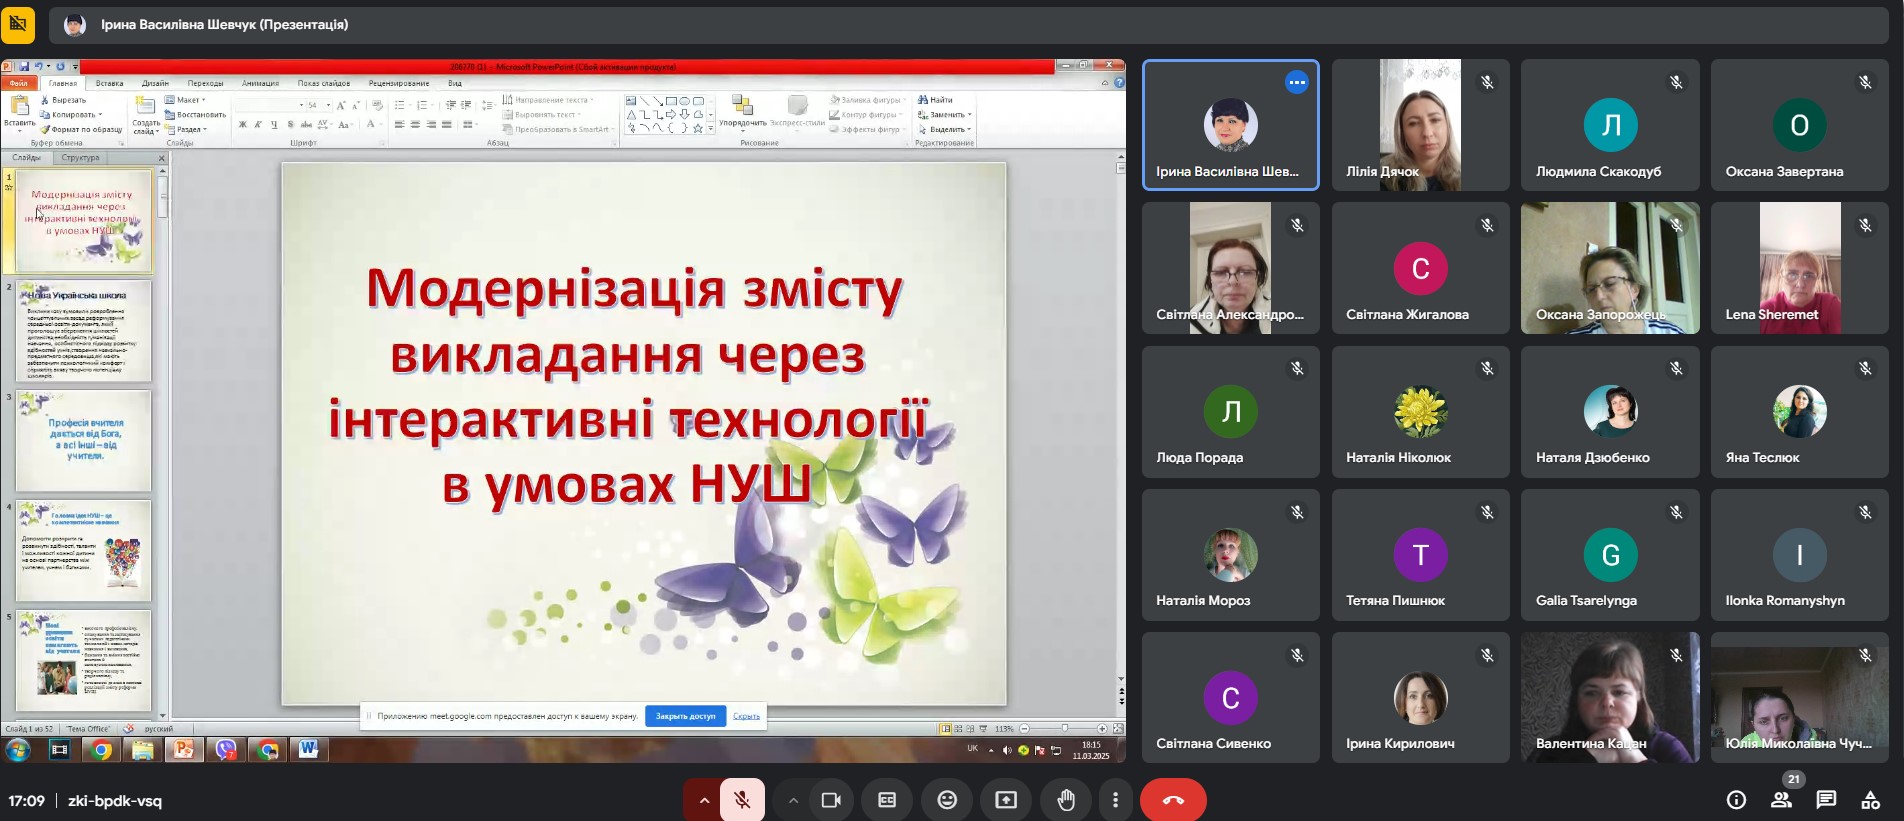
Task: Select Формат по образцу brush tool
Action: [x=81, y=129]
